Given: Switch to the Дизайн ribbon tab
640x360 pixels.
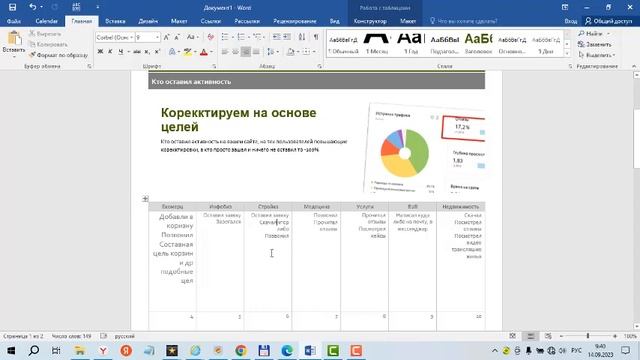Looking at the screenshot, I should pyautogui.click(x=148, y=21).
